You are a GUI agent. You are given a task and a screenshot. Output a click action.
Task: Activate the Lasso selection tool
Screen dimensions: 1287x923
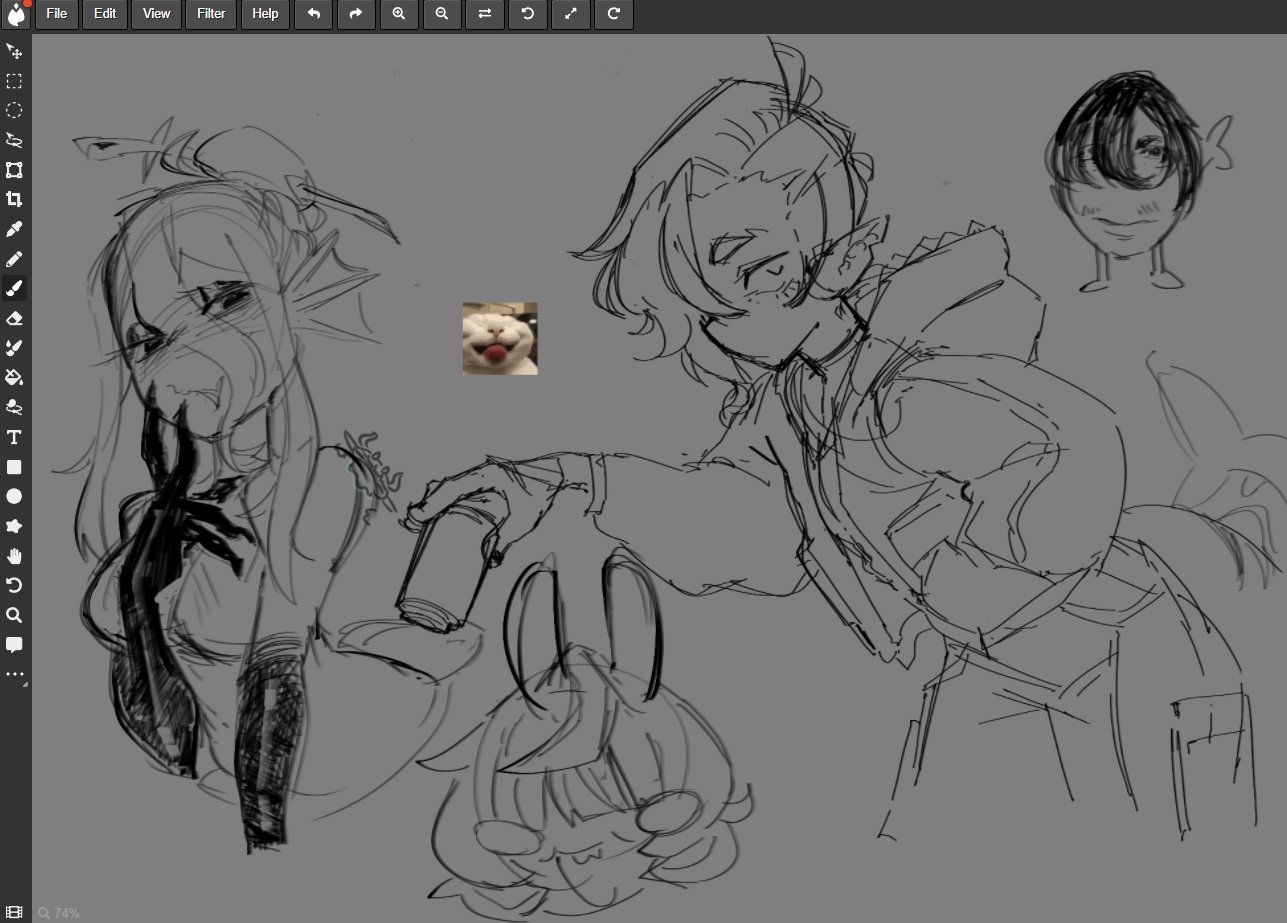pos(15,140)
